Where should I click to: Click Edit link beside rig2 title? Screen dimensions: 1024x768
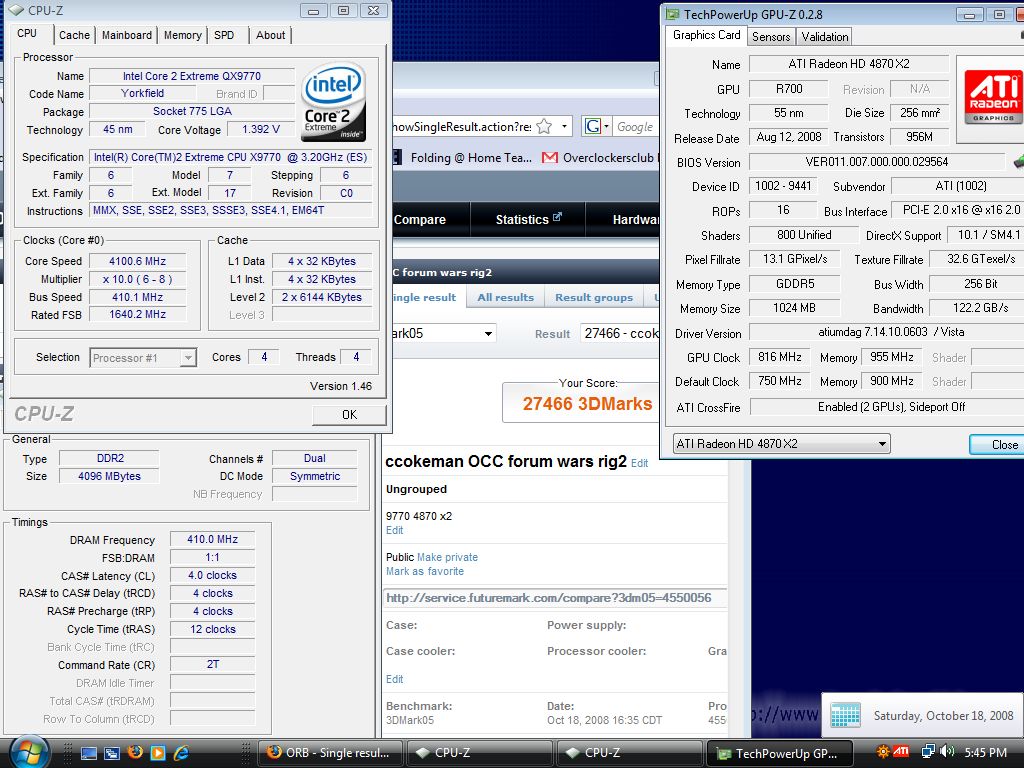coord(639,463)
